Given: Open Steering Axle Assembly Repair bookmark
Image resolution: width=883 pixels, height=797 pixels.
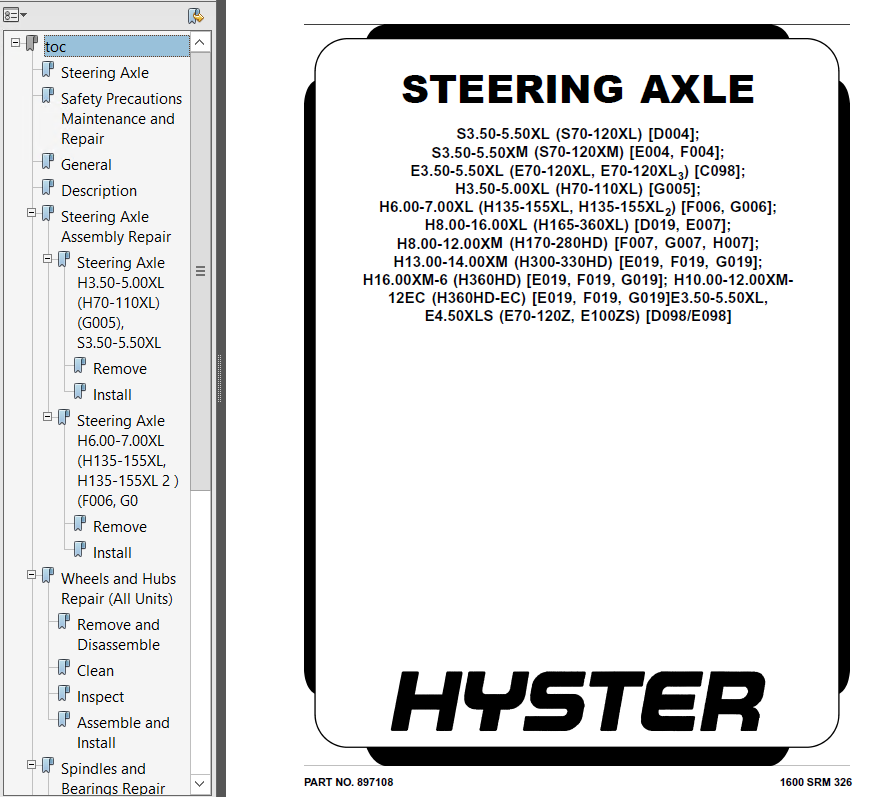Looking at the screenshot, I should (x=116, y=226).
